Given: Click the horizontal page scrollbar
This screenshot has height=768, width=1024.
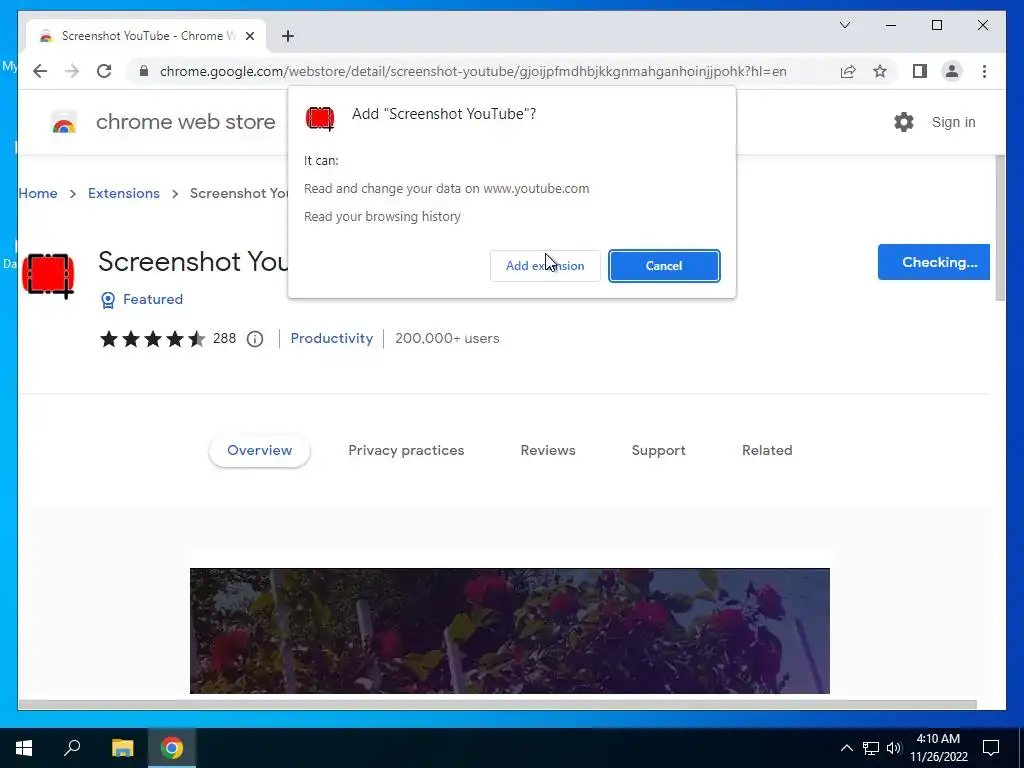Looking at the screenshot, I should click(x=498, y=705).
